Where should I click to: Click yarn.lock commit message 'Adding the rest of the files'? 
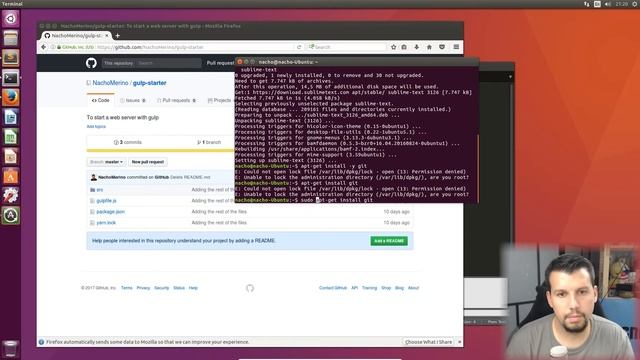coord(219,223)
